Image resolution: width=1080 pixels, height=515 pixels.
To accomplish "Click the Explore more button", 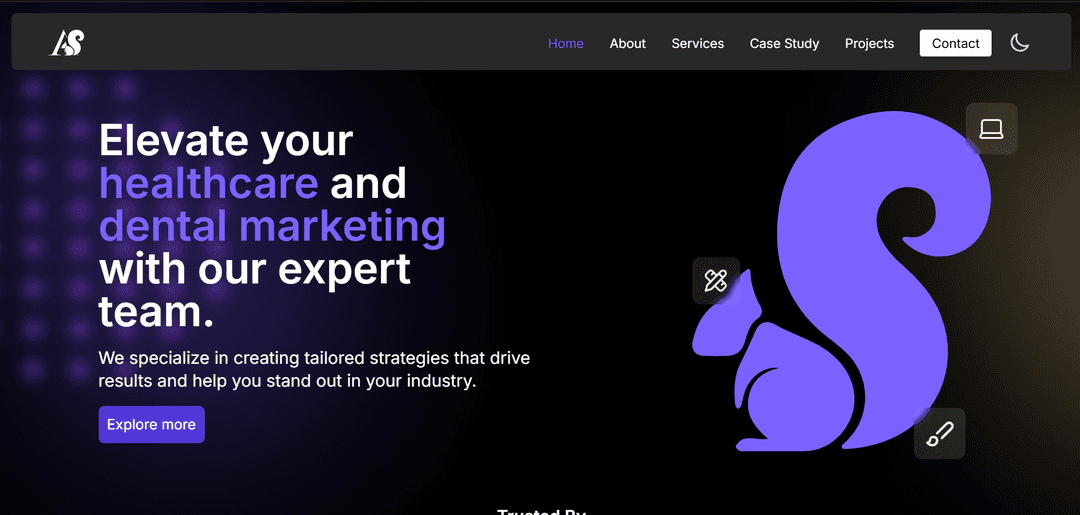I will point(151,424).
